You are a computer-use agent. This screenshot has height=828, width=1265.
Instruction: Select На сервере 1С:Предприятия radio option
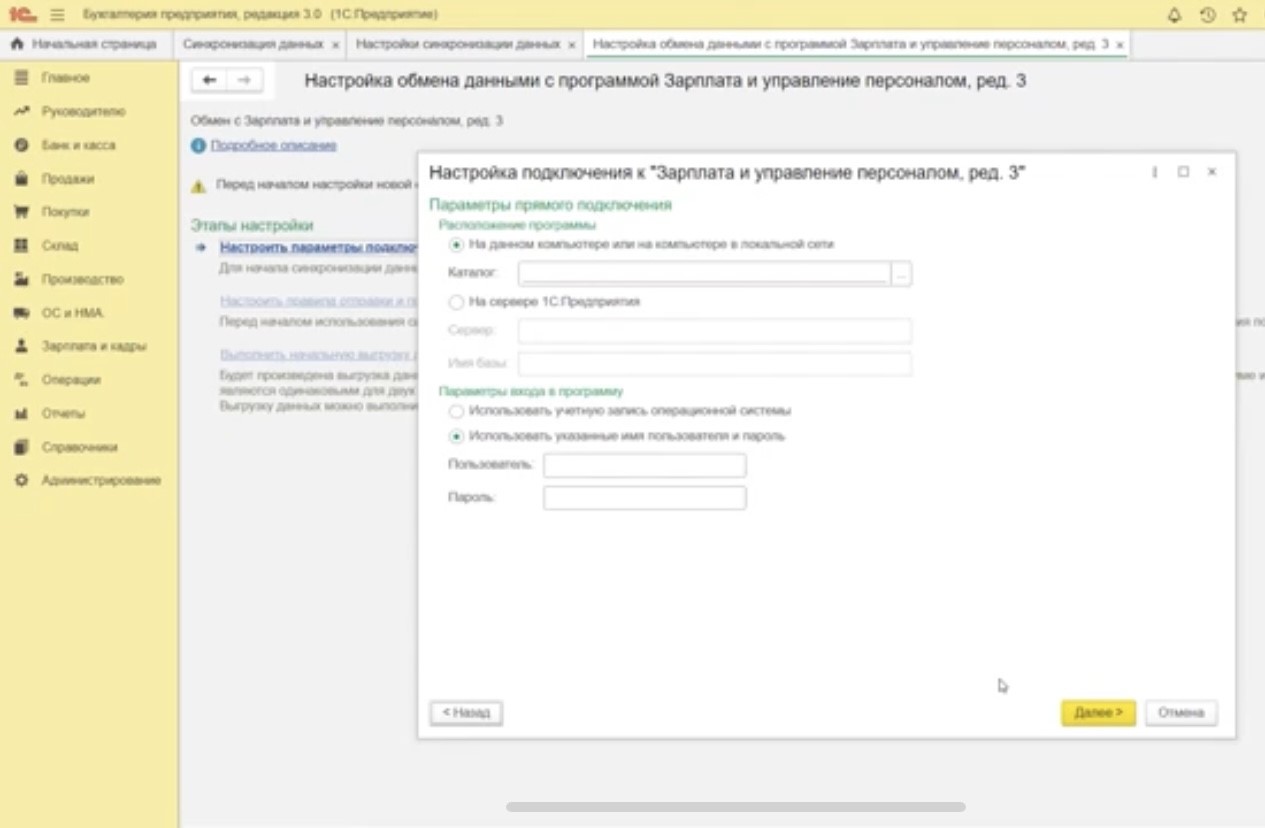pyautogui.click(x=457, y=301)
